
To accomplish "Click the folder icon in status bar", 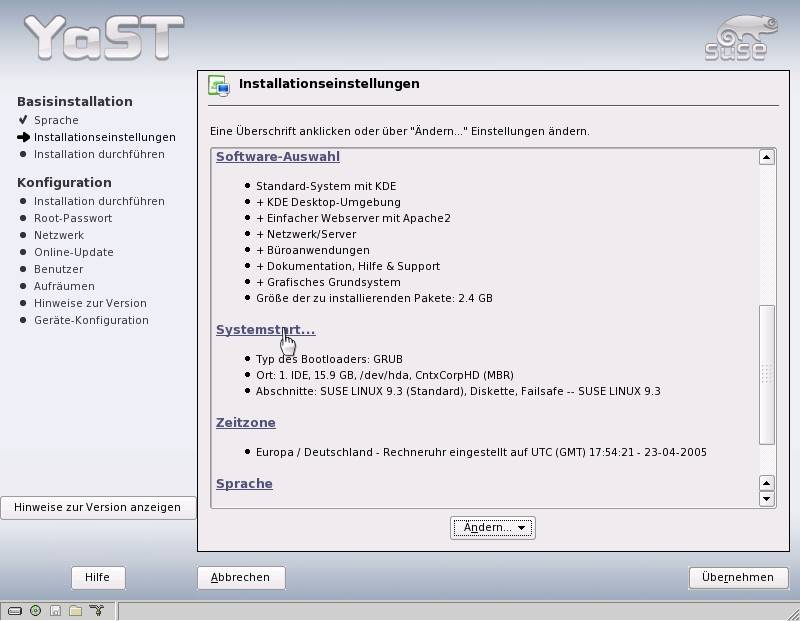I will click(x=76, y=611).
